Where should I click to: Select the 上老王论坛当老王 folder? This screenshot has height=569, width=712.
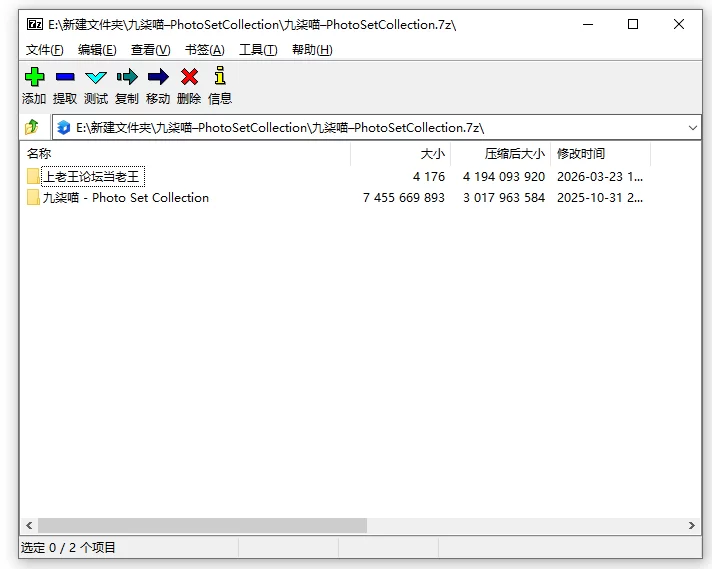coord(92,177)
